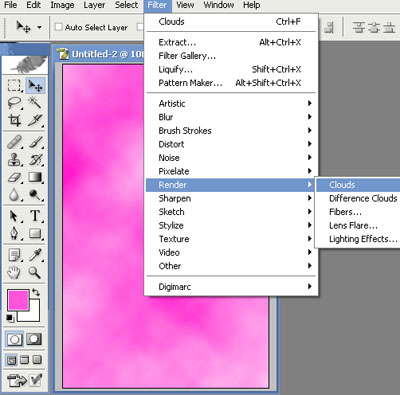Switch to Quick Mask mode

[x=34, y=339]
